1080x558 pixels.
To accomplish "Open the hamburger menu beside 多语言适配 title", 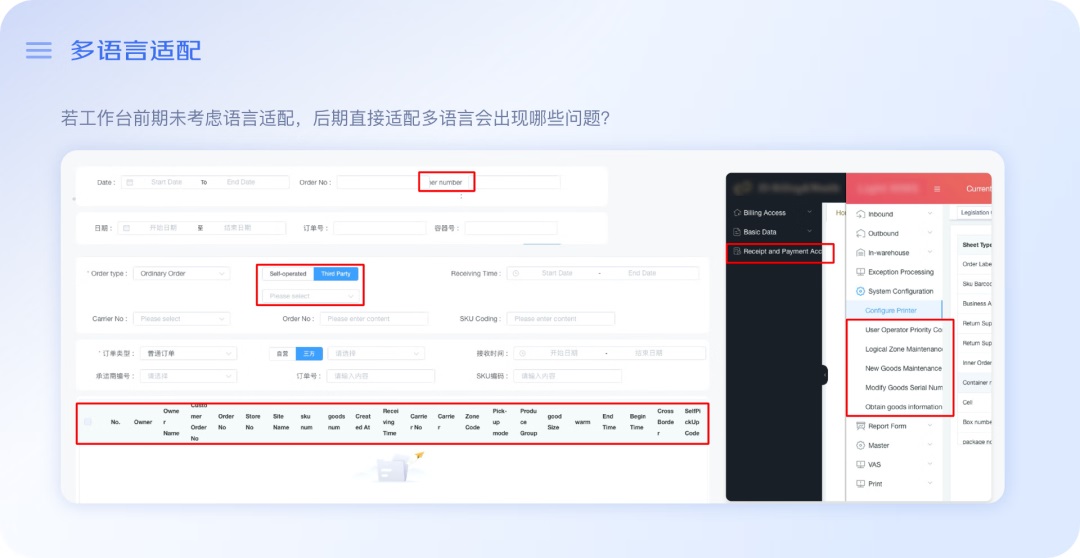I will [39, 50].
